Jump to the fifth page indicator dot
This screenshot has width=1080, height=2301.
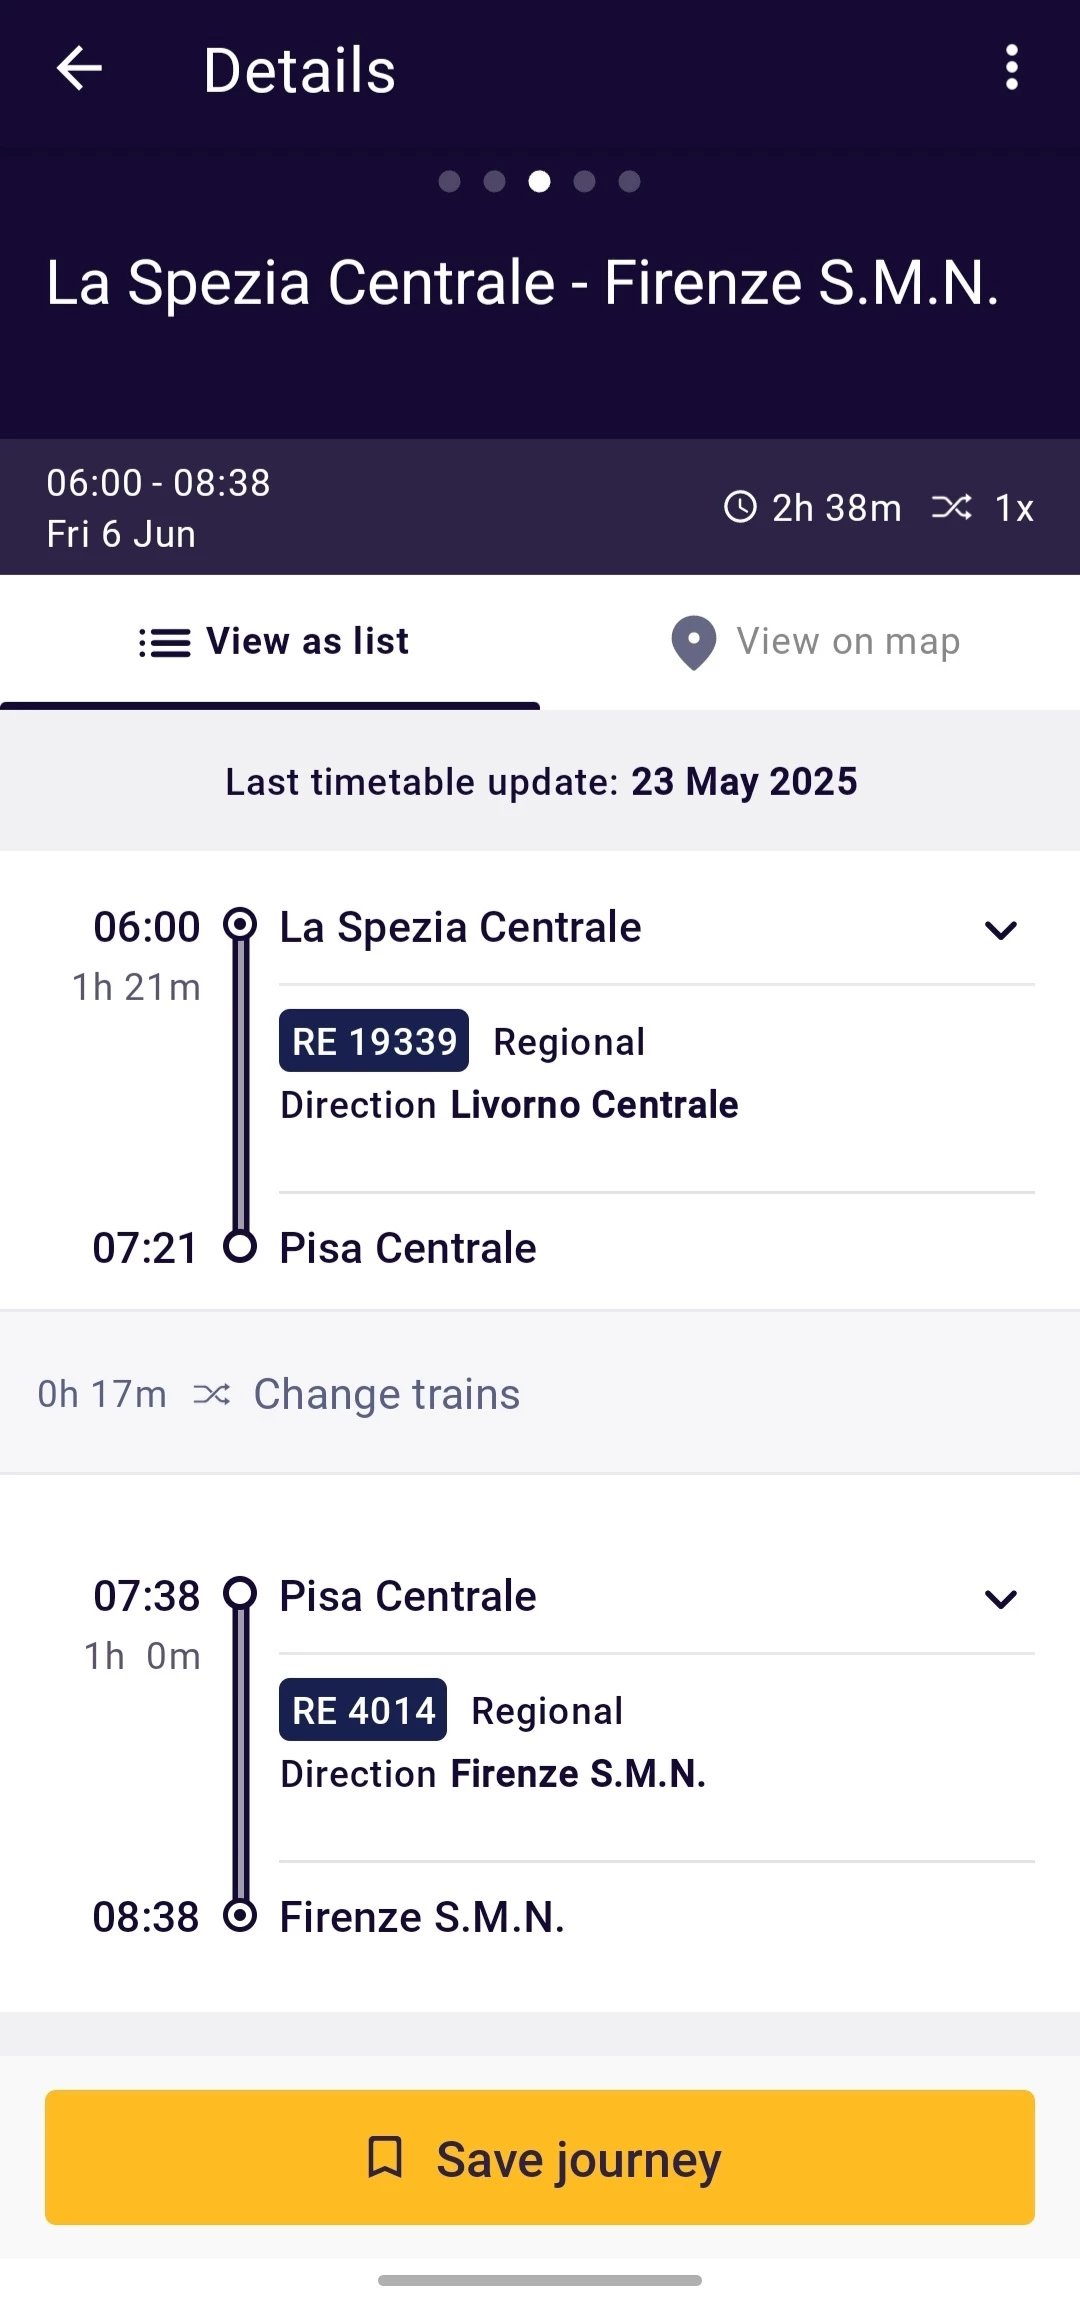pyautogui.click(x=629, y=181)
